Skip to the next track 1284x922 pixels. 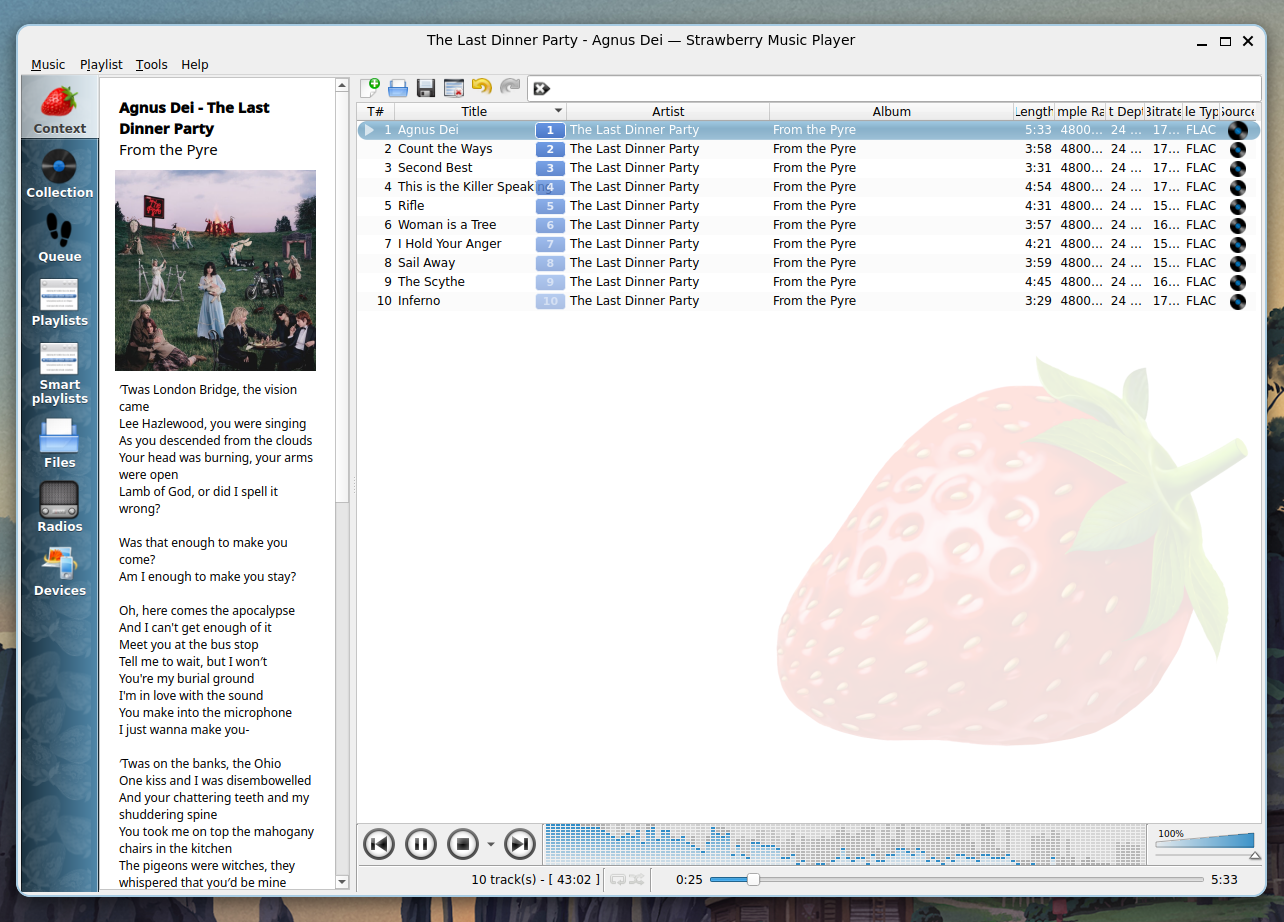(x=520, y=843)
